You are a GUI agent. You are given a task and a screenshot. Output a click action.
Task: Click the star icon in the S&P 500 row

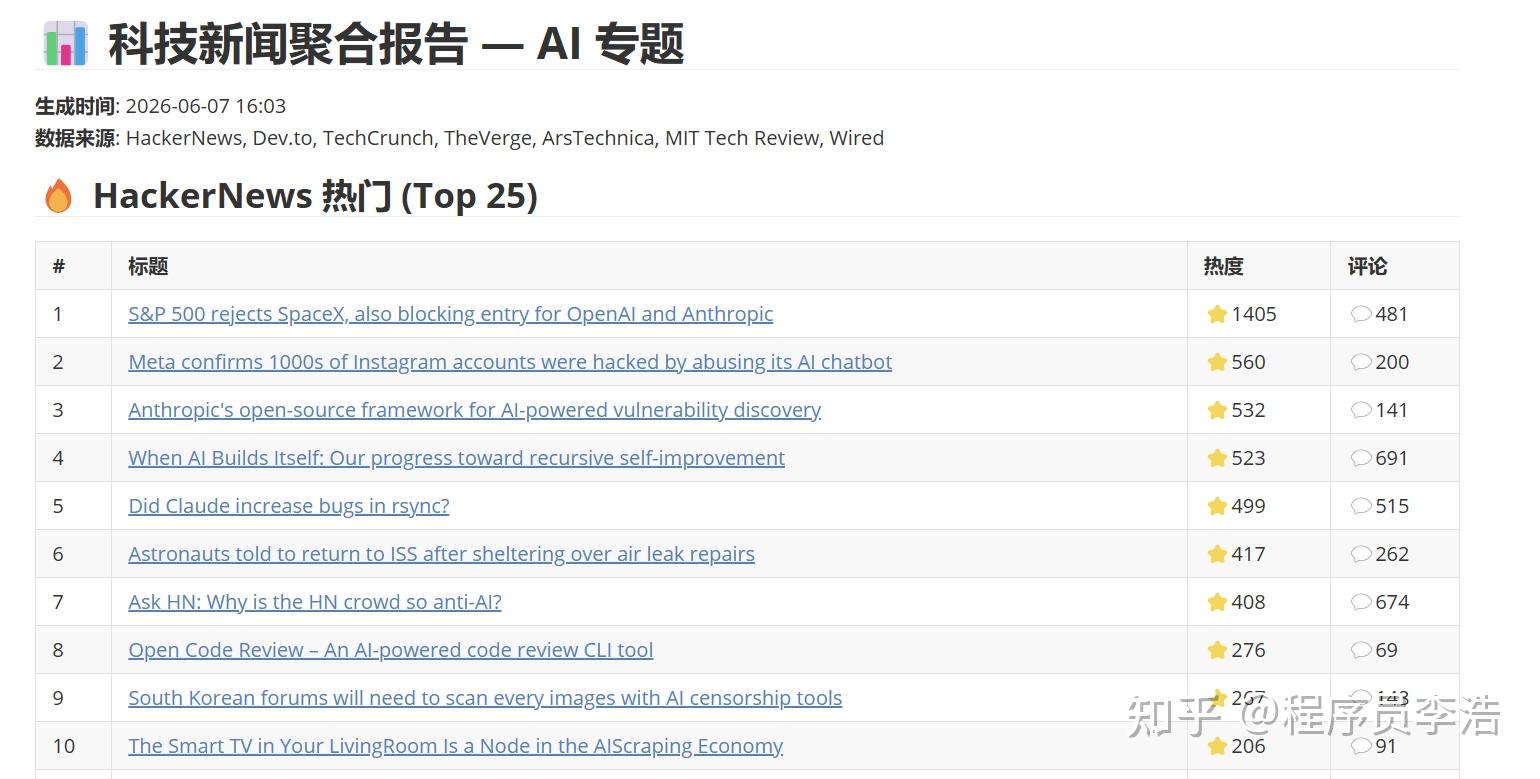pos(1217,314)
